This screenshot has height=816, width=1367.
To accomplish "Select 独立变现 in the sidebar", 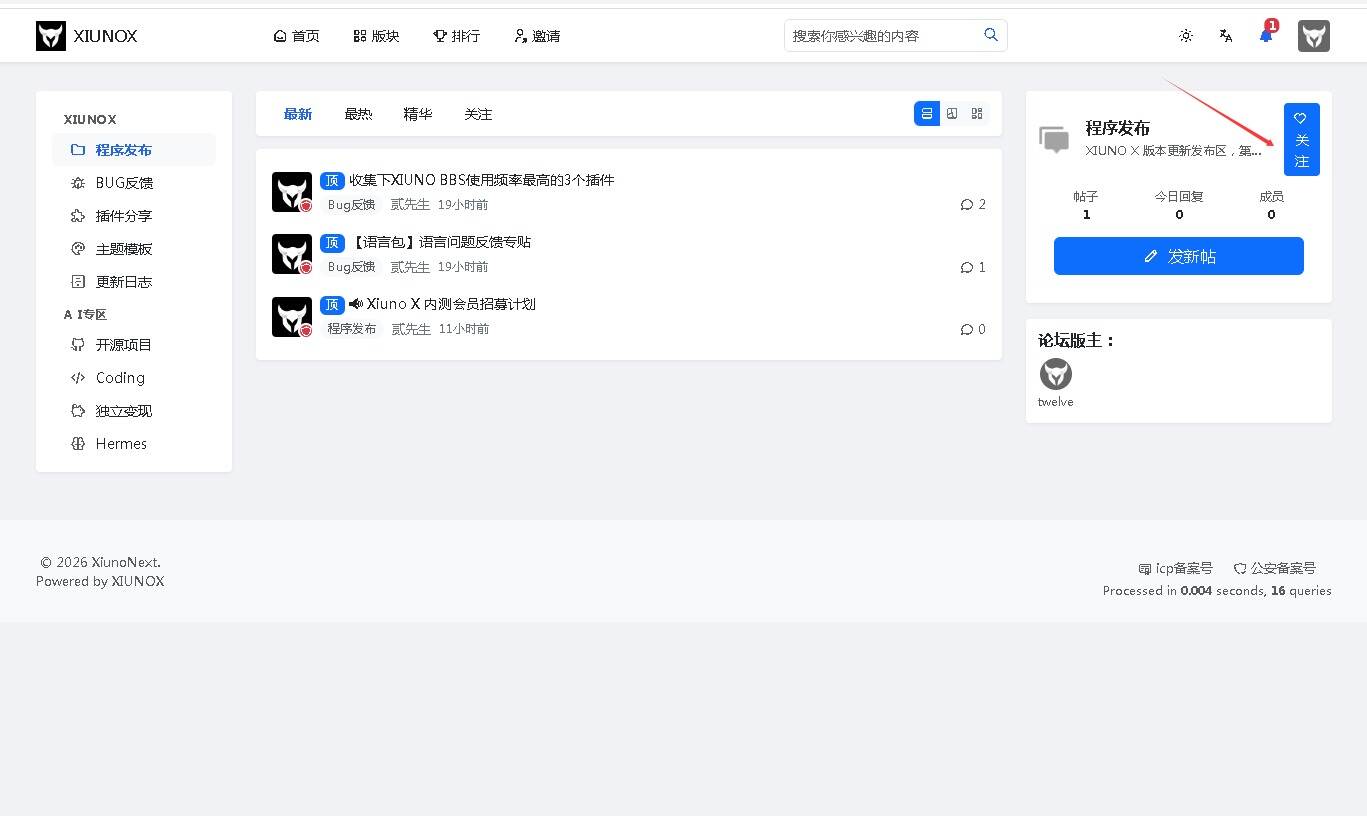I will point(134,411).
